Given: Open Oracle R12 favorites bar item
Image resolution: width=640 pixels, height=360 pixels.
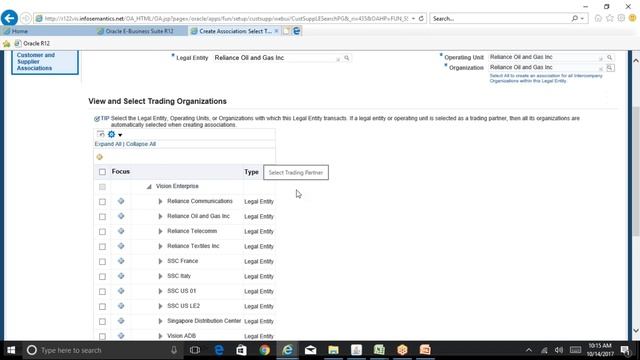Looking at the screenshot, I should point(32,43).
